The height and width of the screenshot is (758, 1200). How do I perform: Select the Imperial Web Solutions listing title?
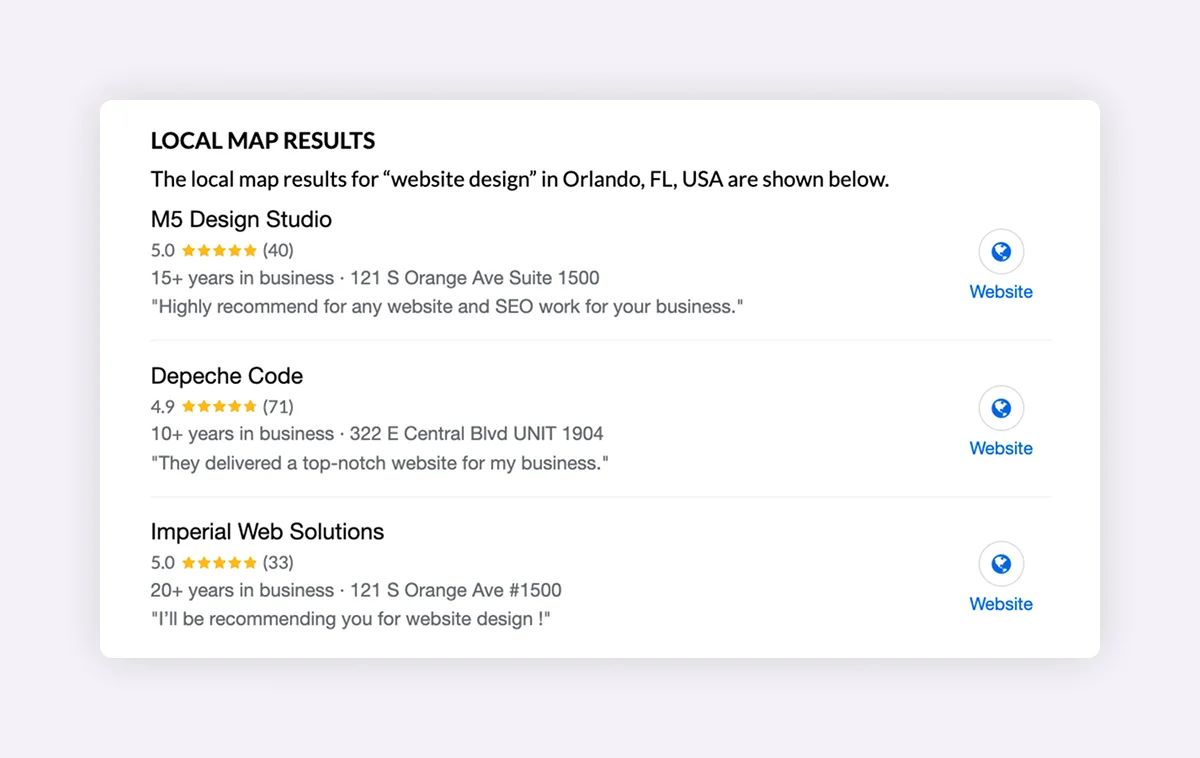(x=267, y=532)
